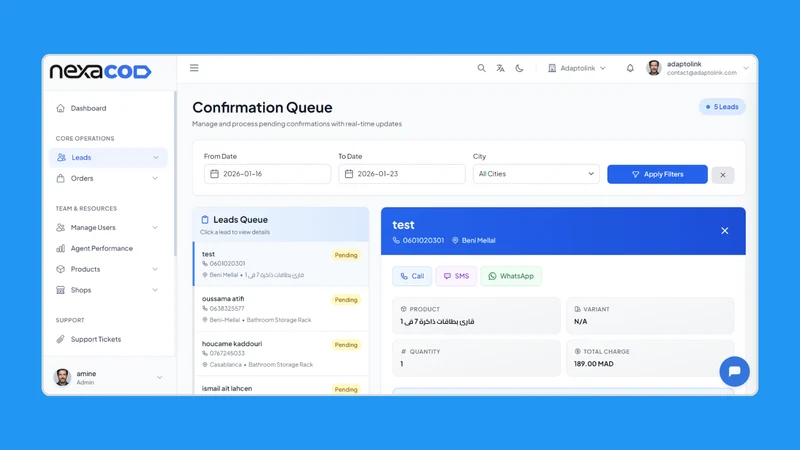
Task: Click the adaptolink profile avatar
Action: coord(654,68)
